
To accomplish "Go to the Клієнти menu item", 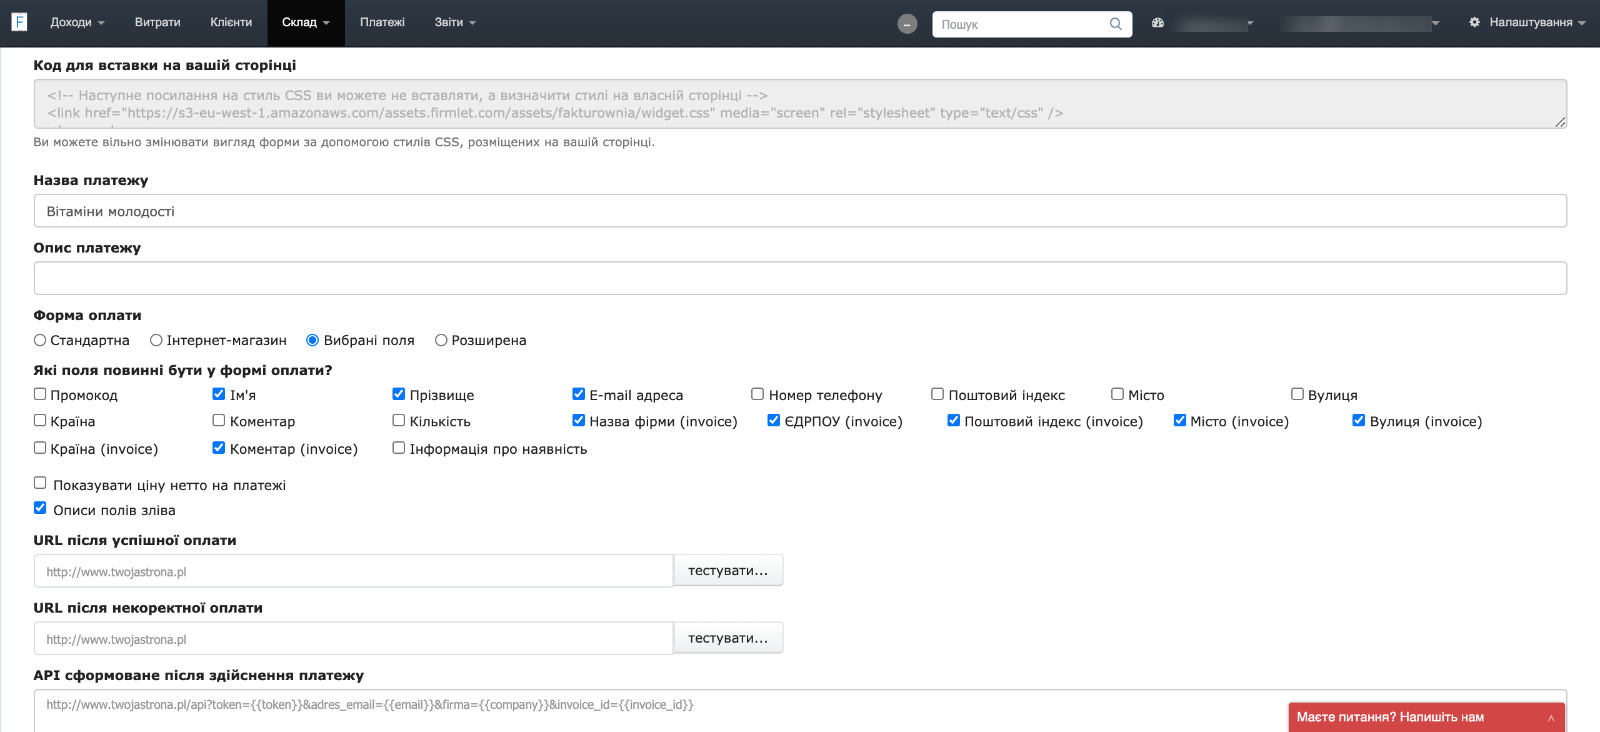I will pyautogui.click(x=231, y=22).
